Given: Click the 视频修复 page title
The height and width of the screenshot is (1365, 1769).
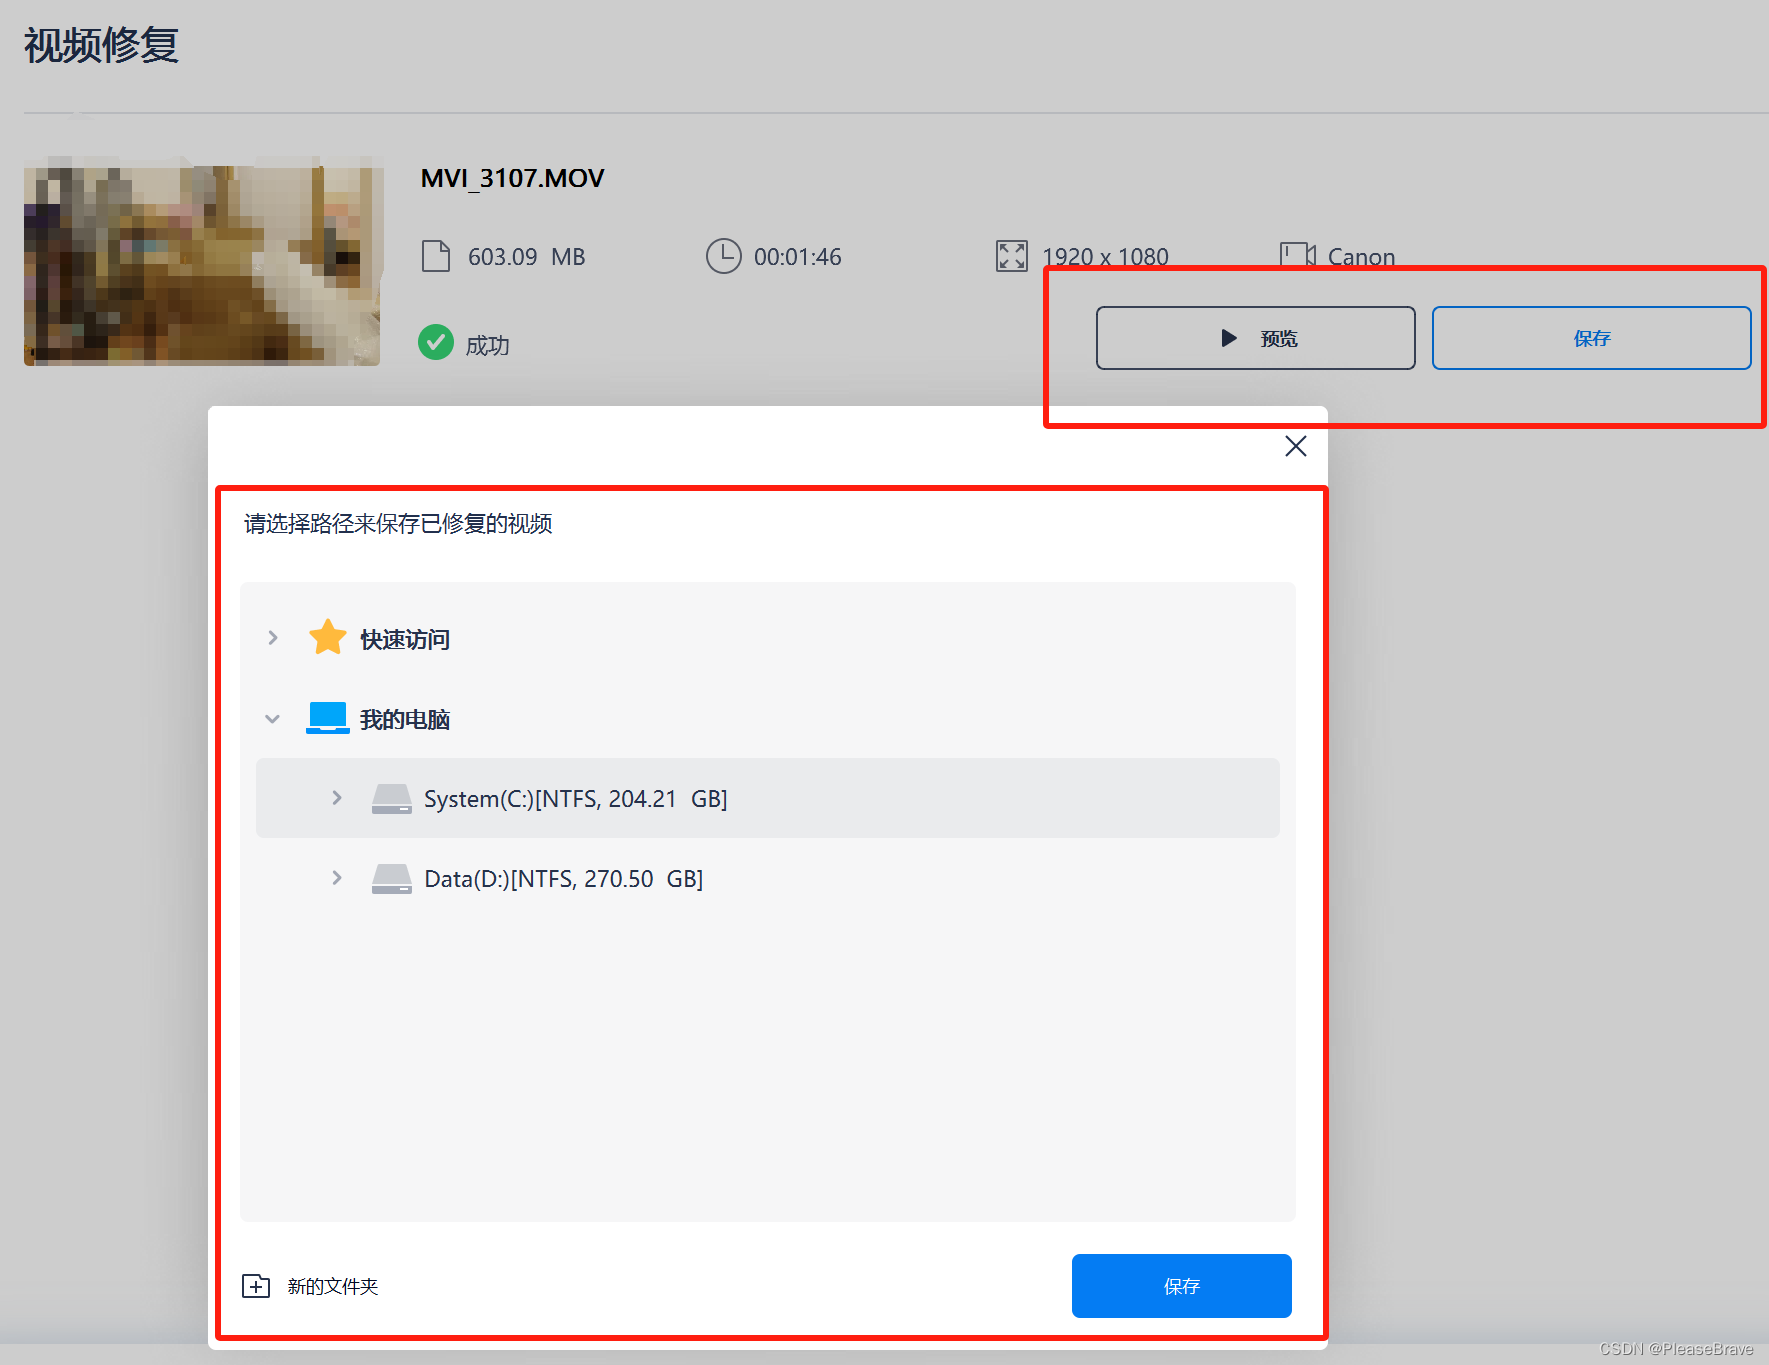Looking at the screenshot, I should (101, 45).
